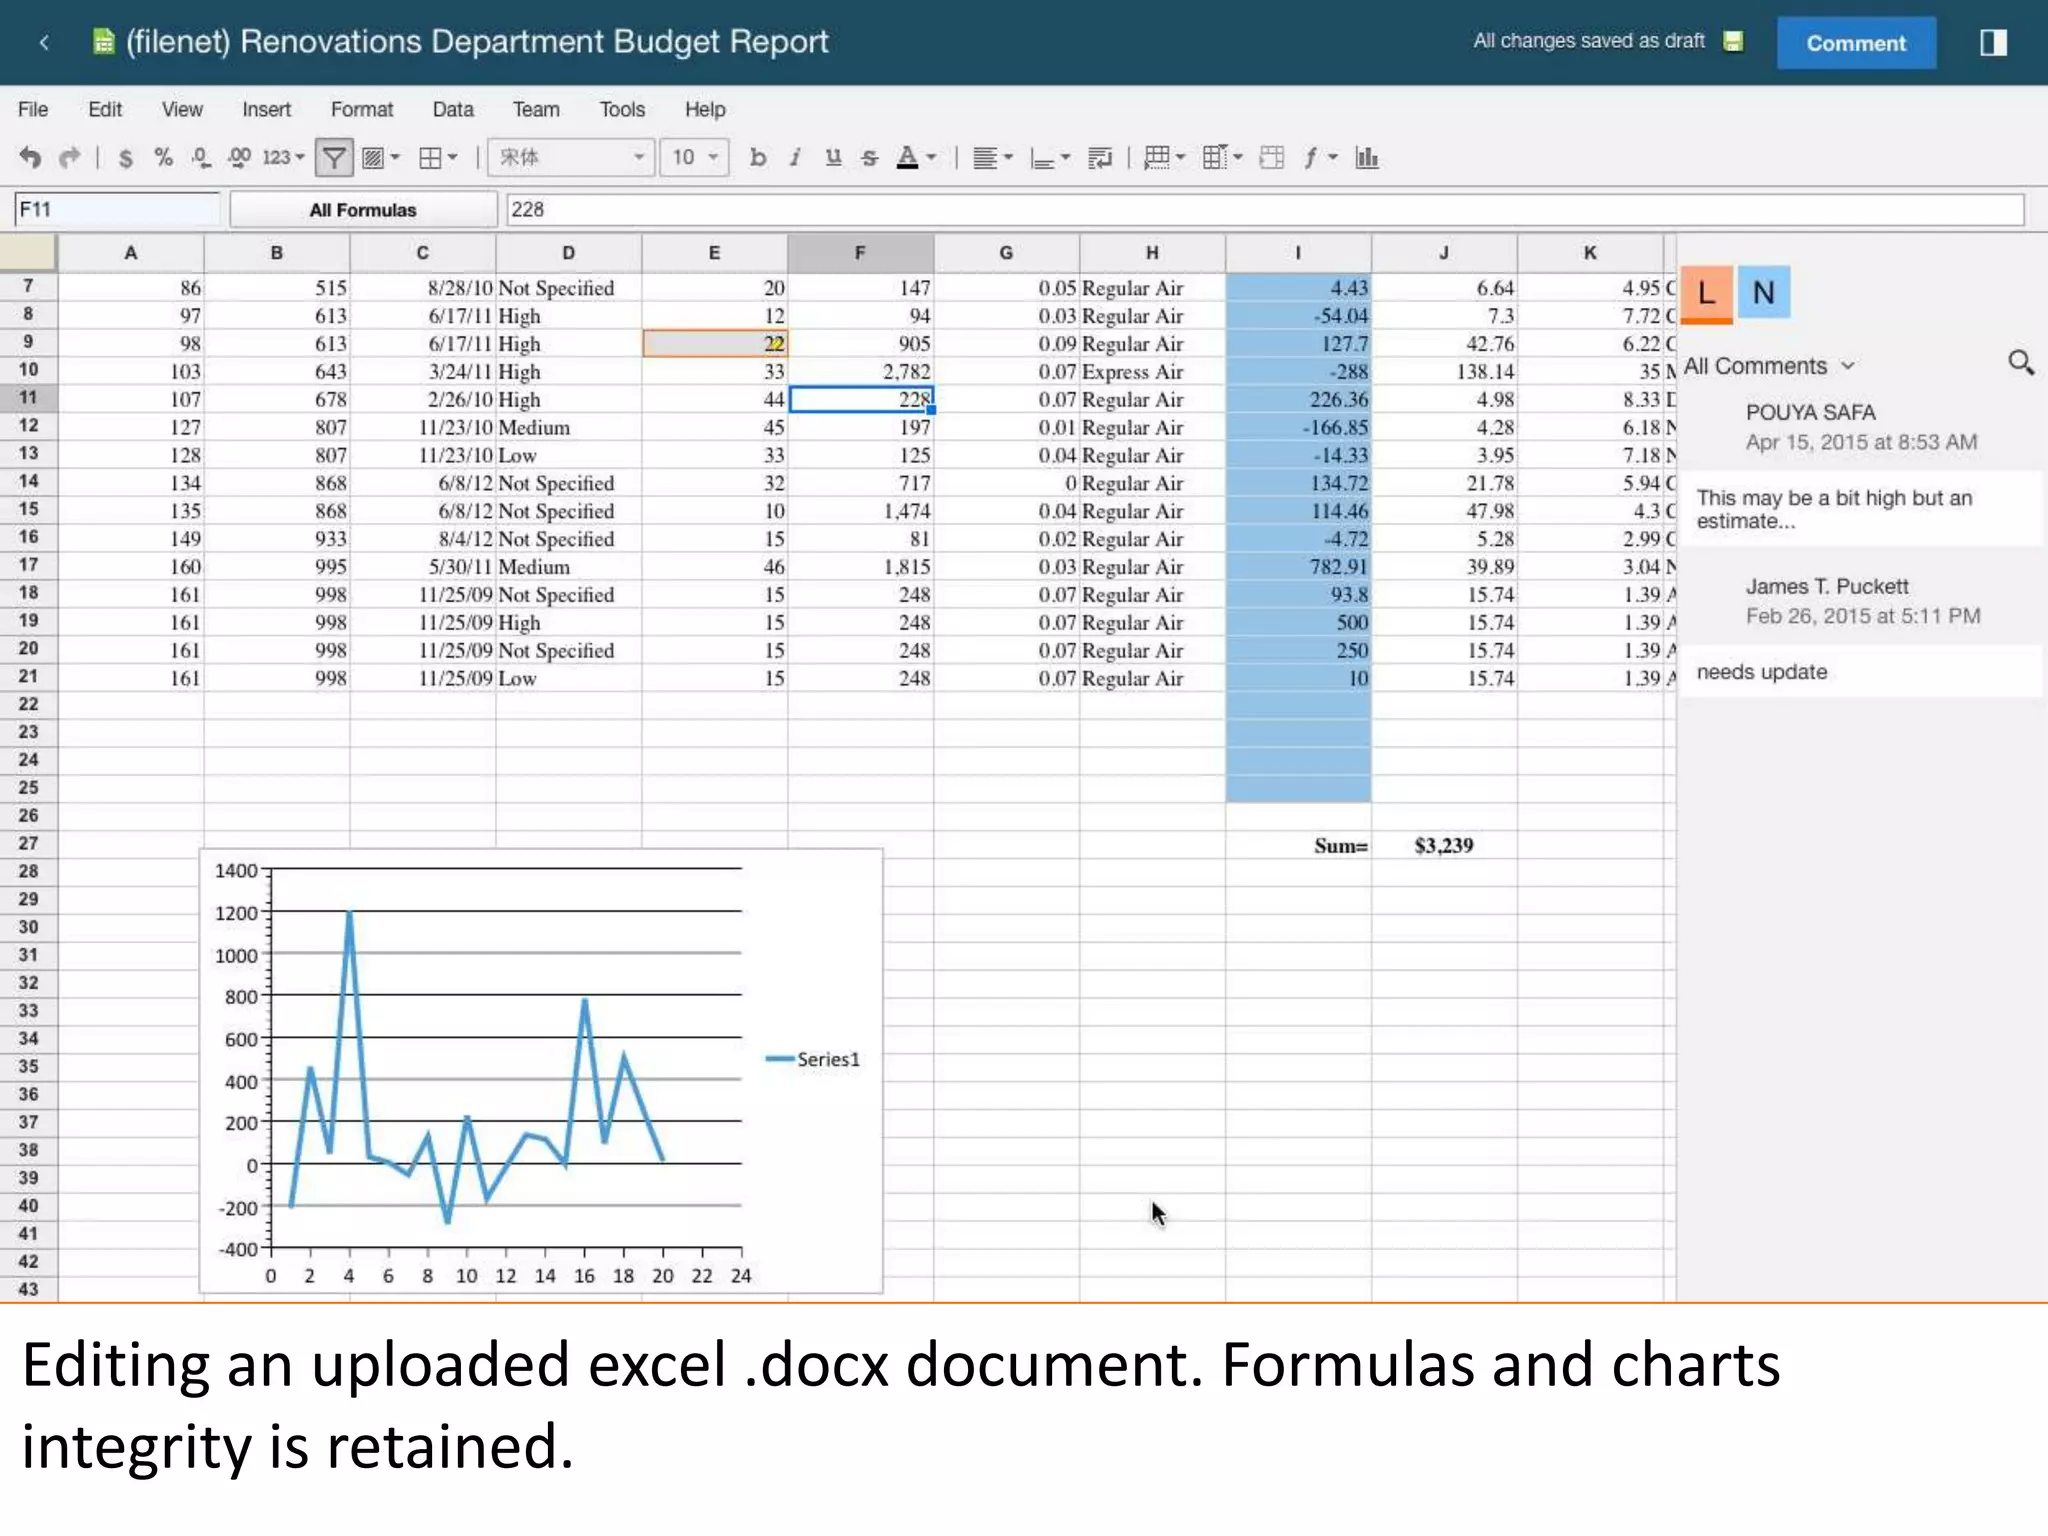Open the cell fill pattern dropdown
The height and width of the screenshot is (1536, 2048).
coord(381,157)
